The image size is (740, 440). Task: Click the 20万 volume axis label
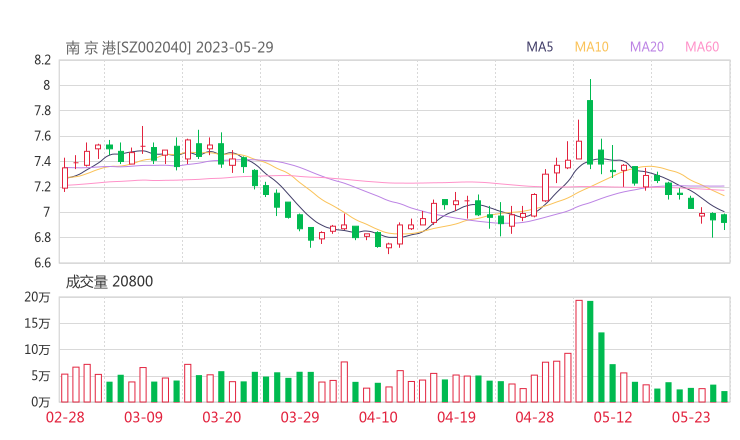[37, 297]
